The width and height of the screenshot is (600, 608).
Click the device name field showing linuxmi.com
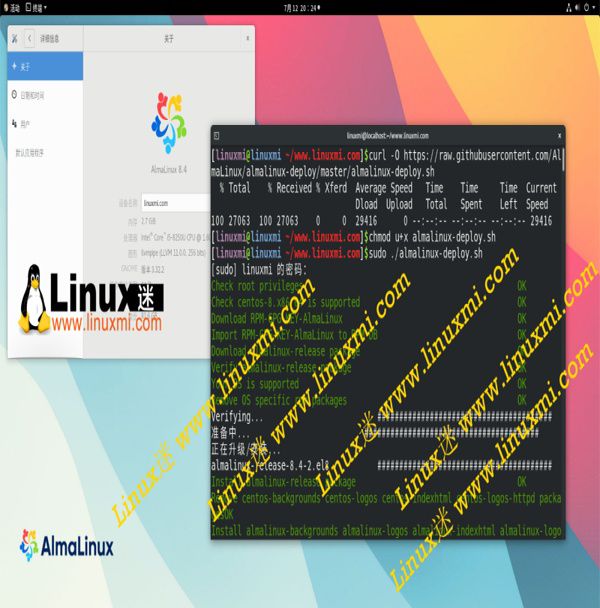click(x=176, y=203)
